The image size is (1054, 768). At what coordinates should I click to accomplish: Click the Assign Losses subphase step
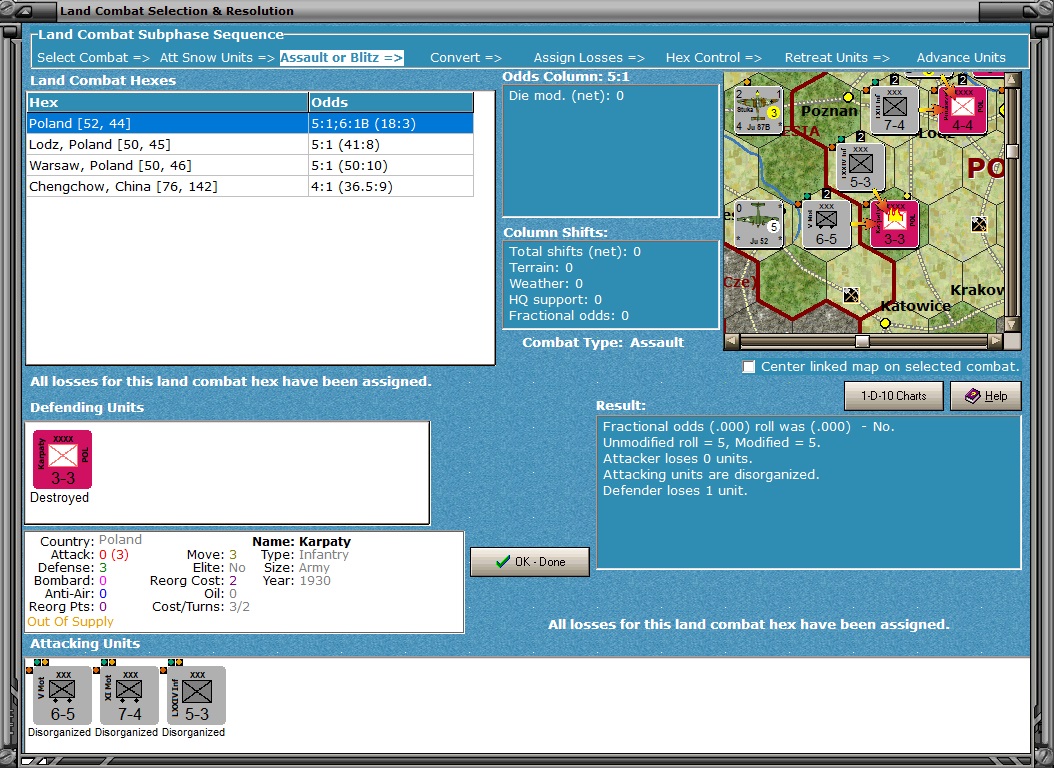click(x=589, y=58)
